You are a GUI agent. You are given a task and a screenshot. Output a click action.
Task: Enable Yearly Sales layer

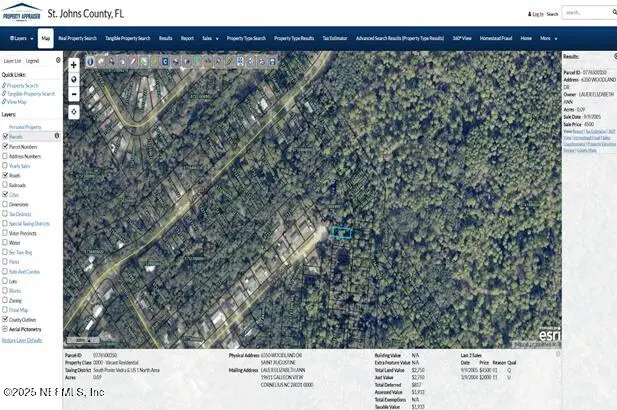[5, 165]
